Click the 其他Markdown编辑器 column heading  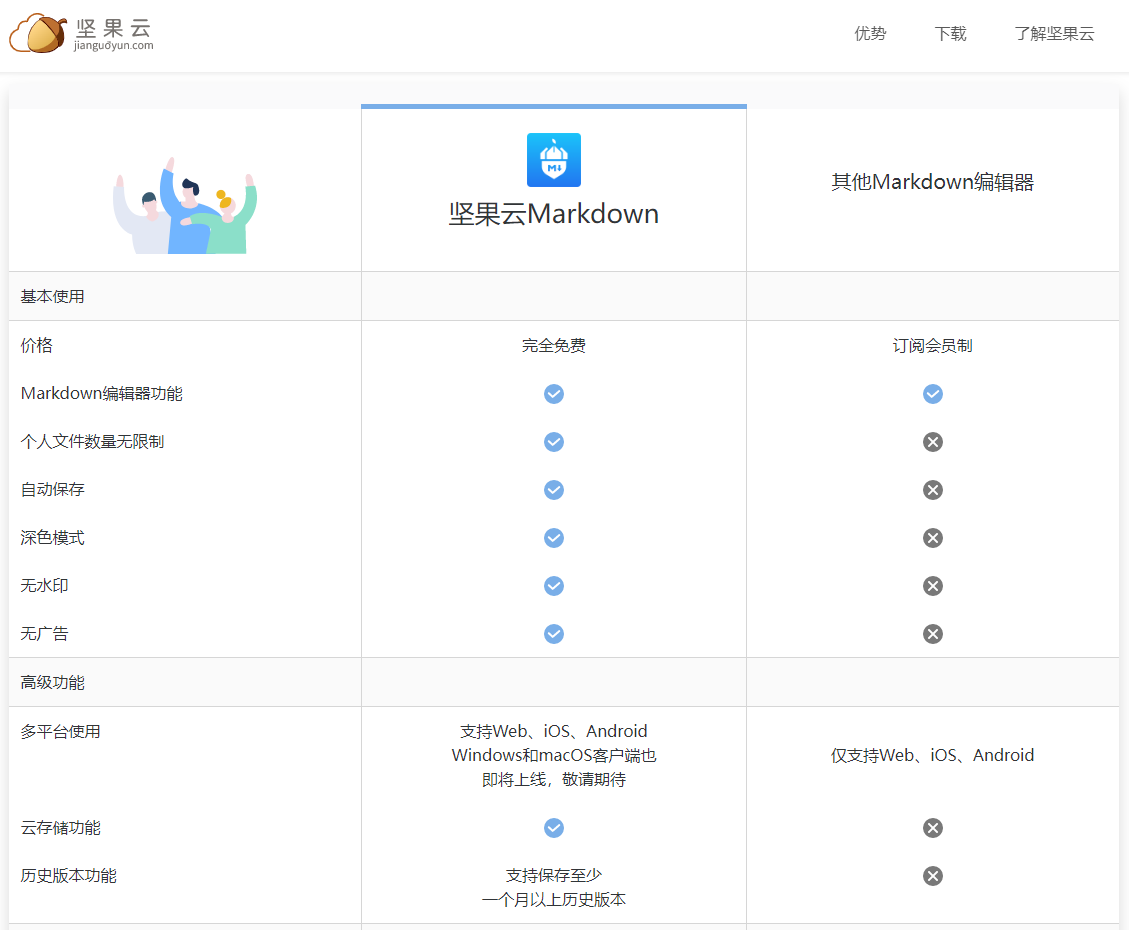[932, 182]
